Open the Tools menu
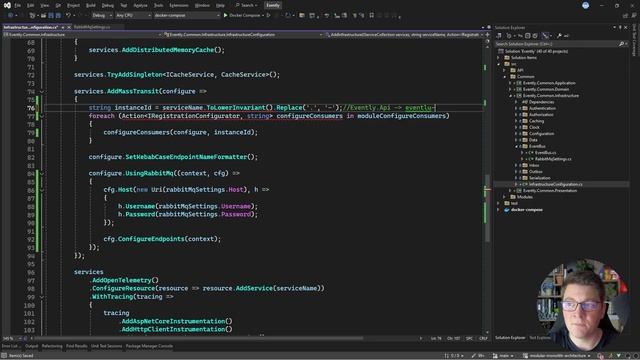 point(158,5)
